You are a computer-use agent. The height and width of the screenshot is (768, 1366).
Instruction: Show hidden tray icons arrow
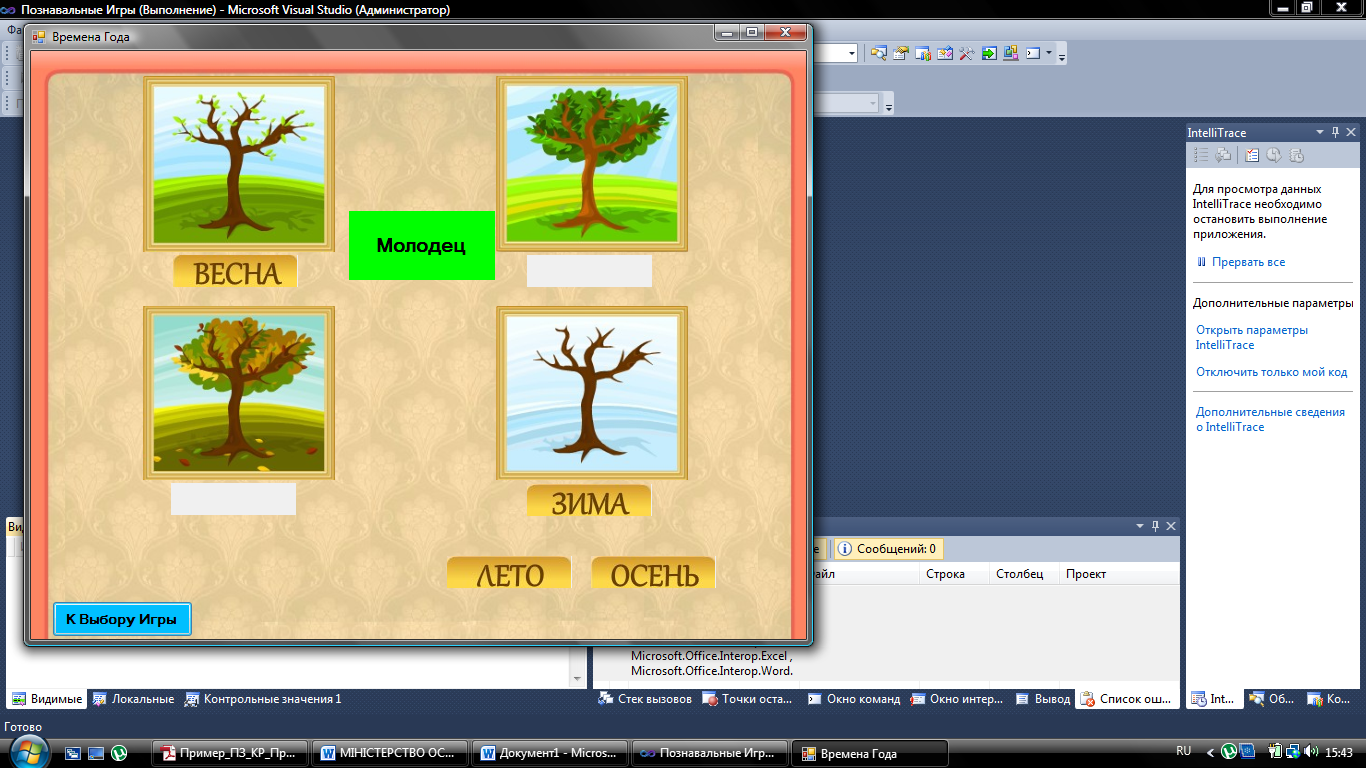click(x=1209, y=752)
